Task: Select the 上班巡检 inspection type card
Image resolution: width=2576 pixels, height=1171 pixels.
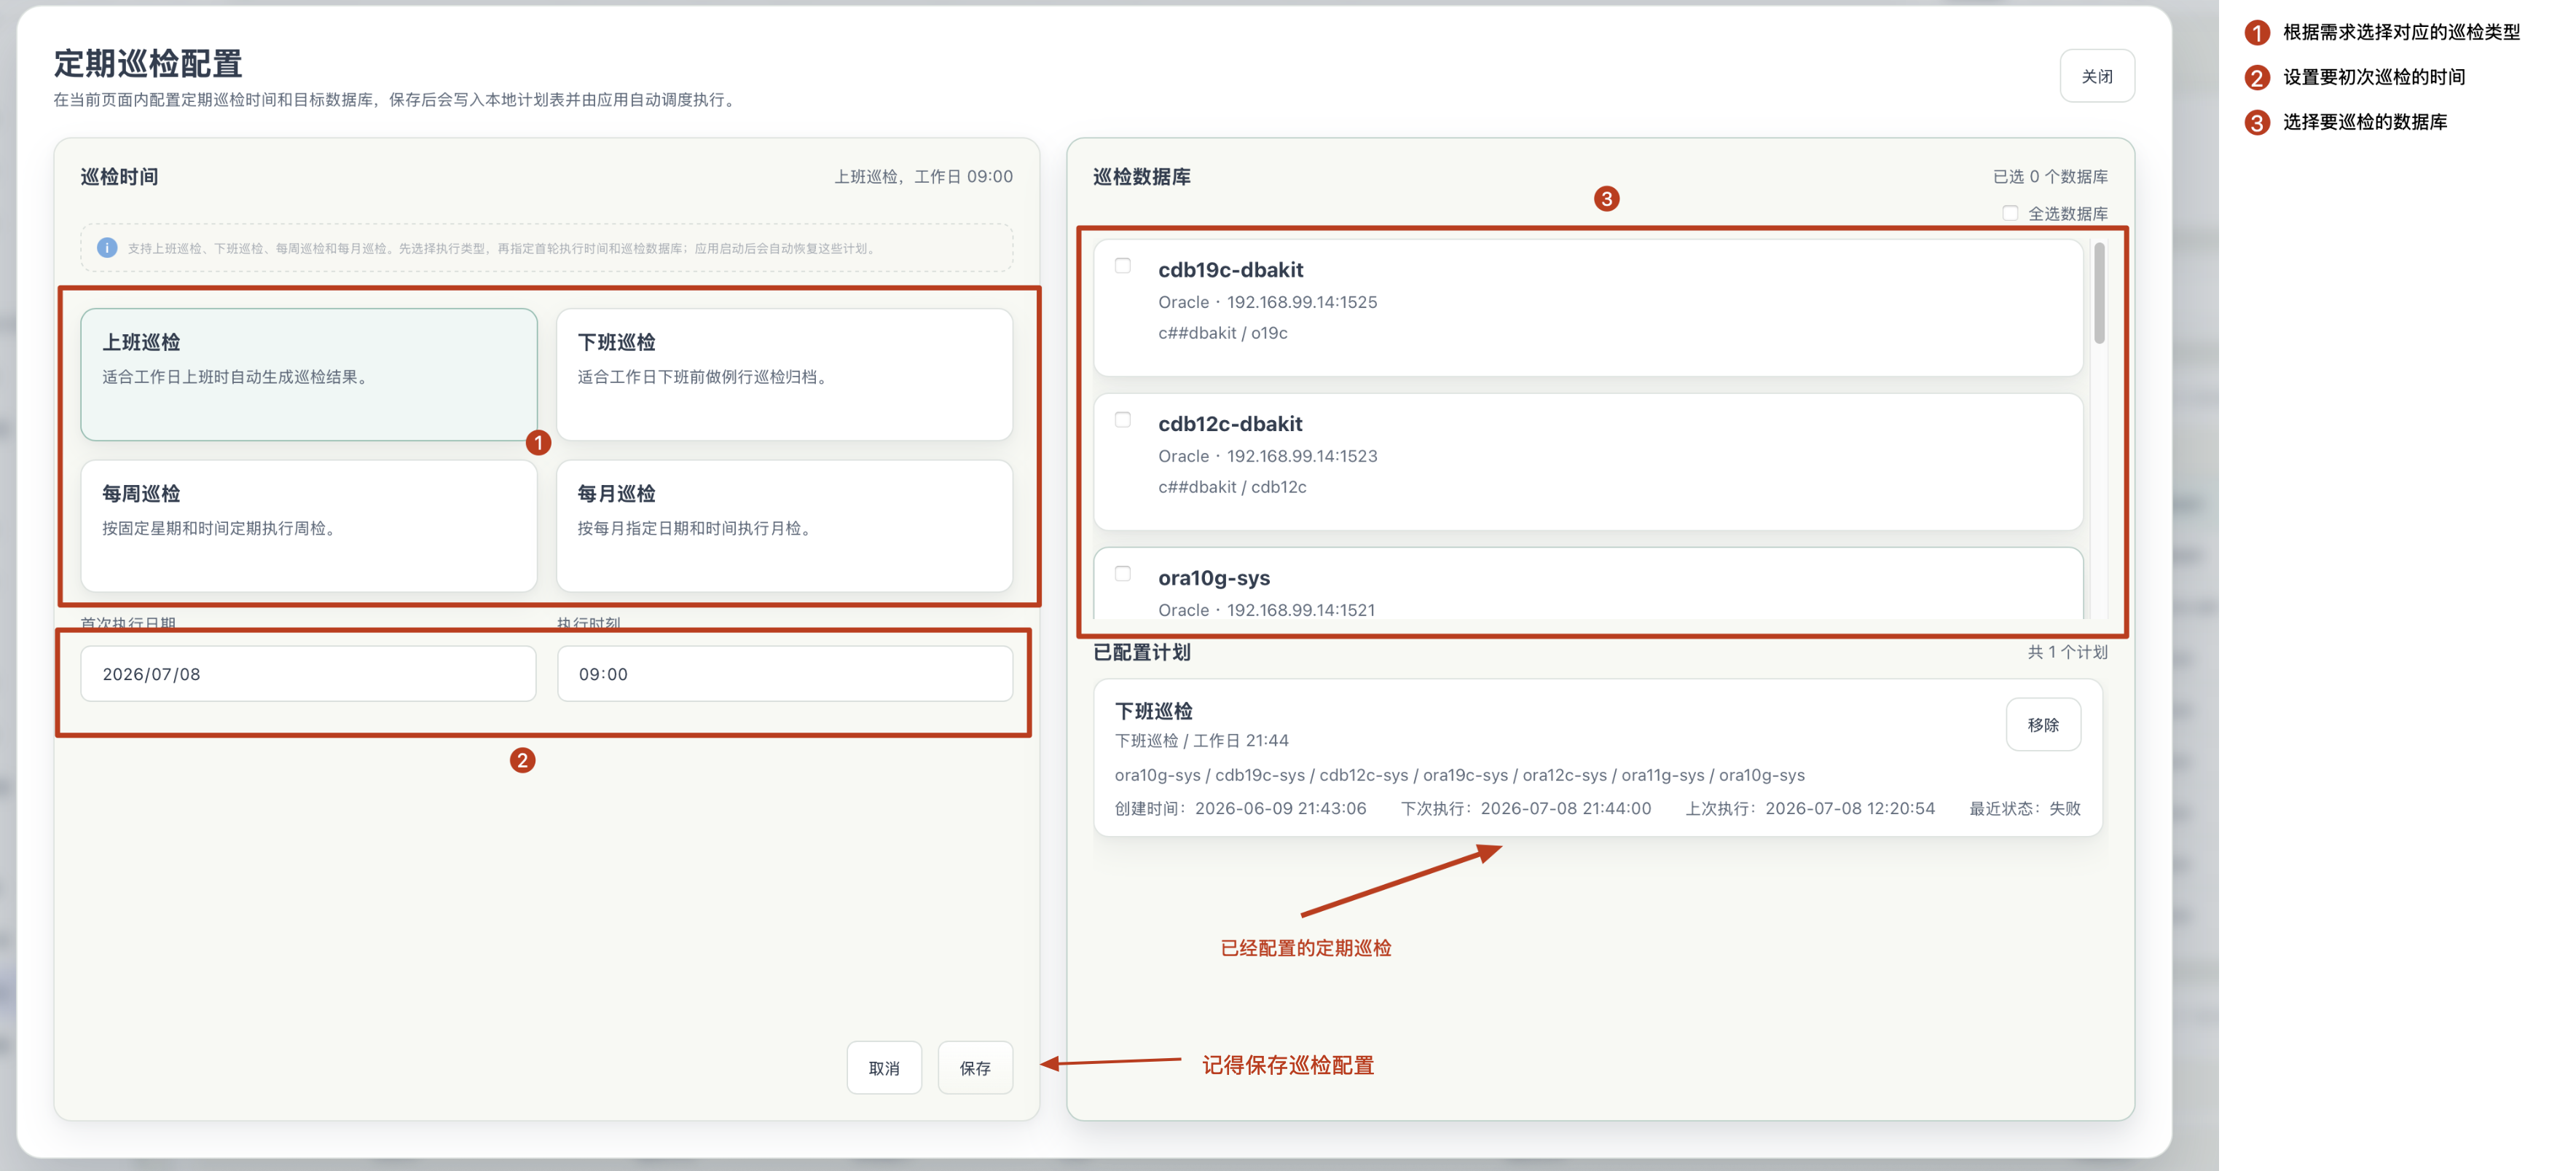Action: [309, 374]
